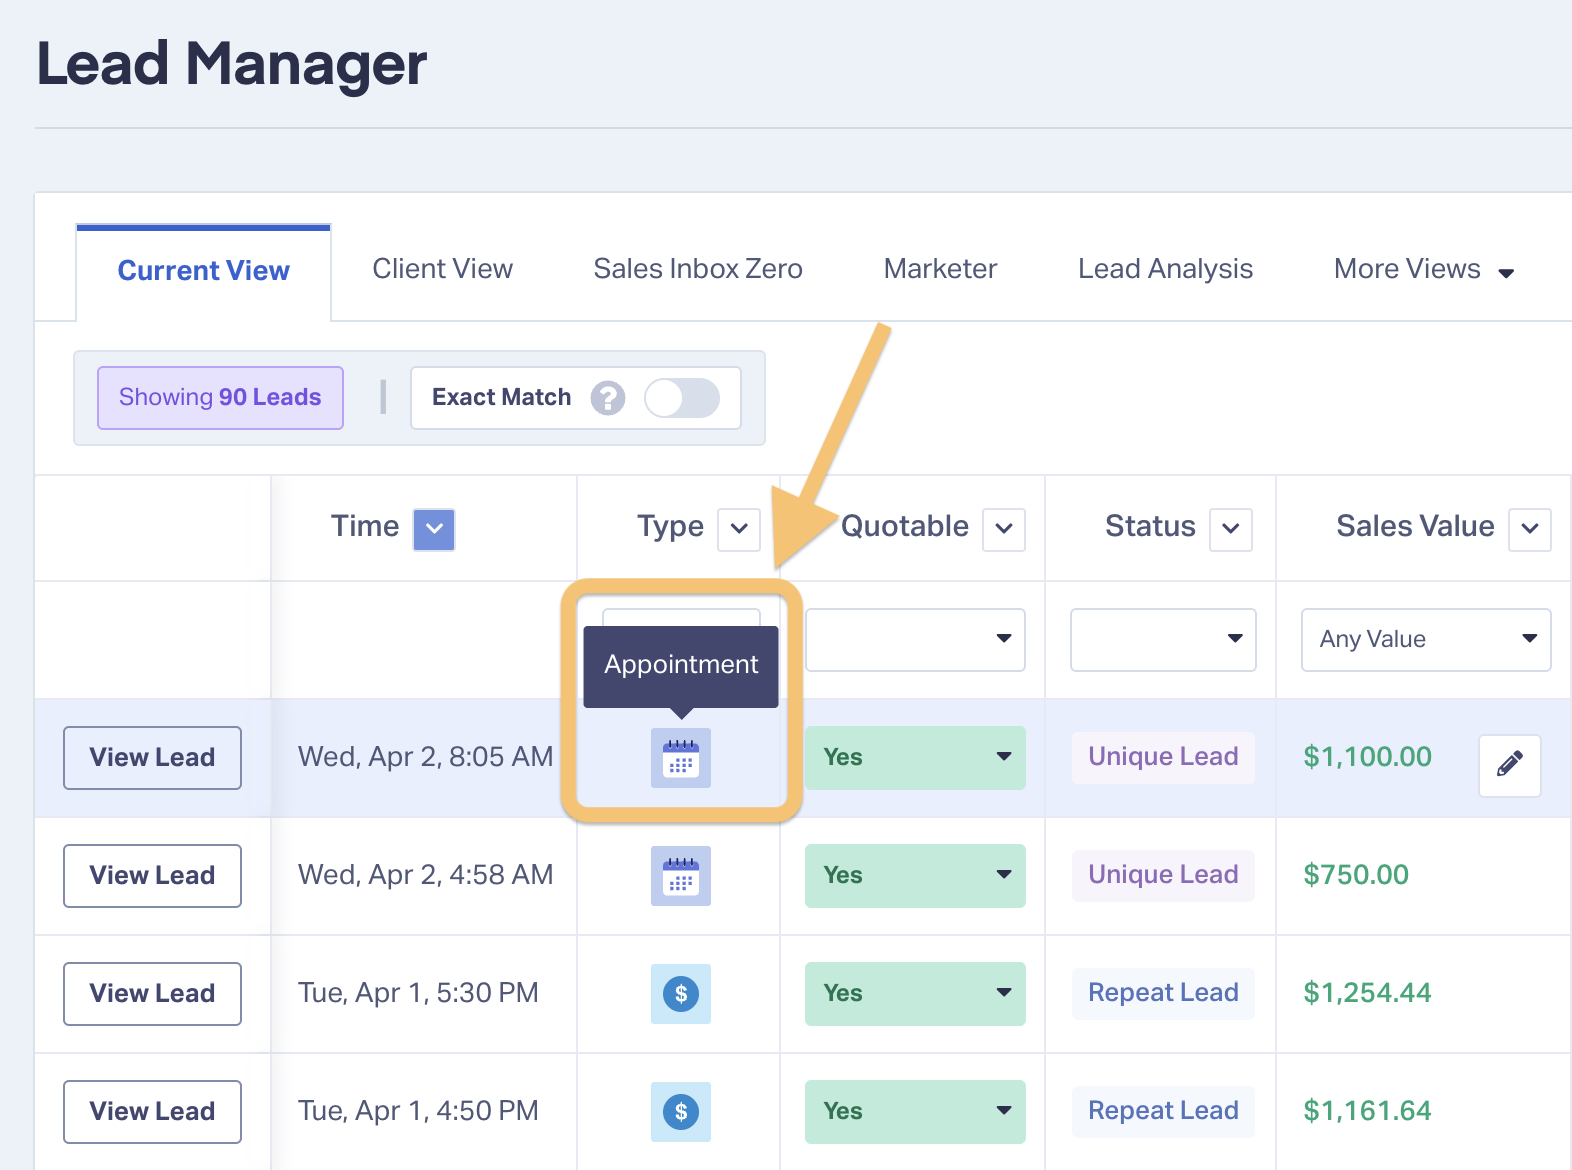Click Lead Manager page heading
1572x1170 pixels.
232,64
